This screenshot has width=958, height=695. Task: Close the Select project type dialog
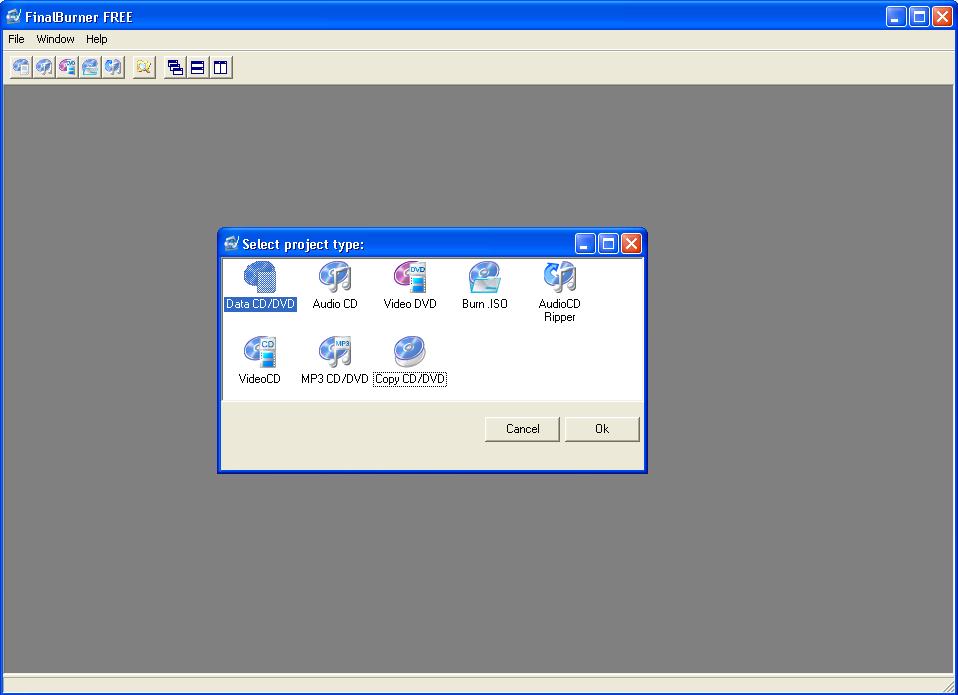pyautogui.click(x=631, y=244)
